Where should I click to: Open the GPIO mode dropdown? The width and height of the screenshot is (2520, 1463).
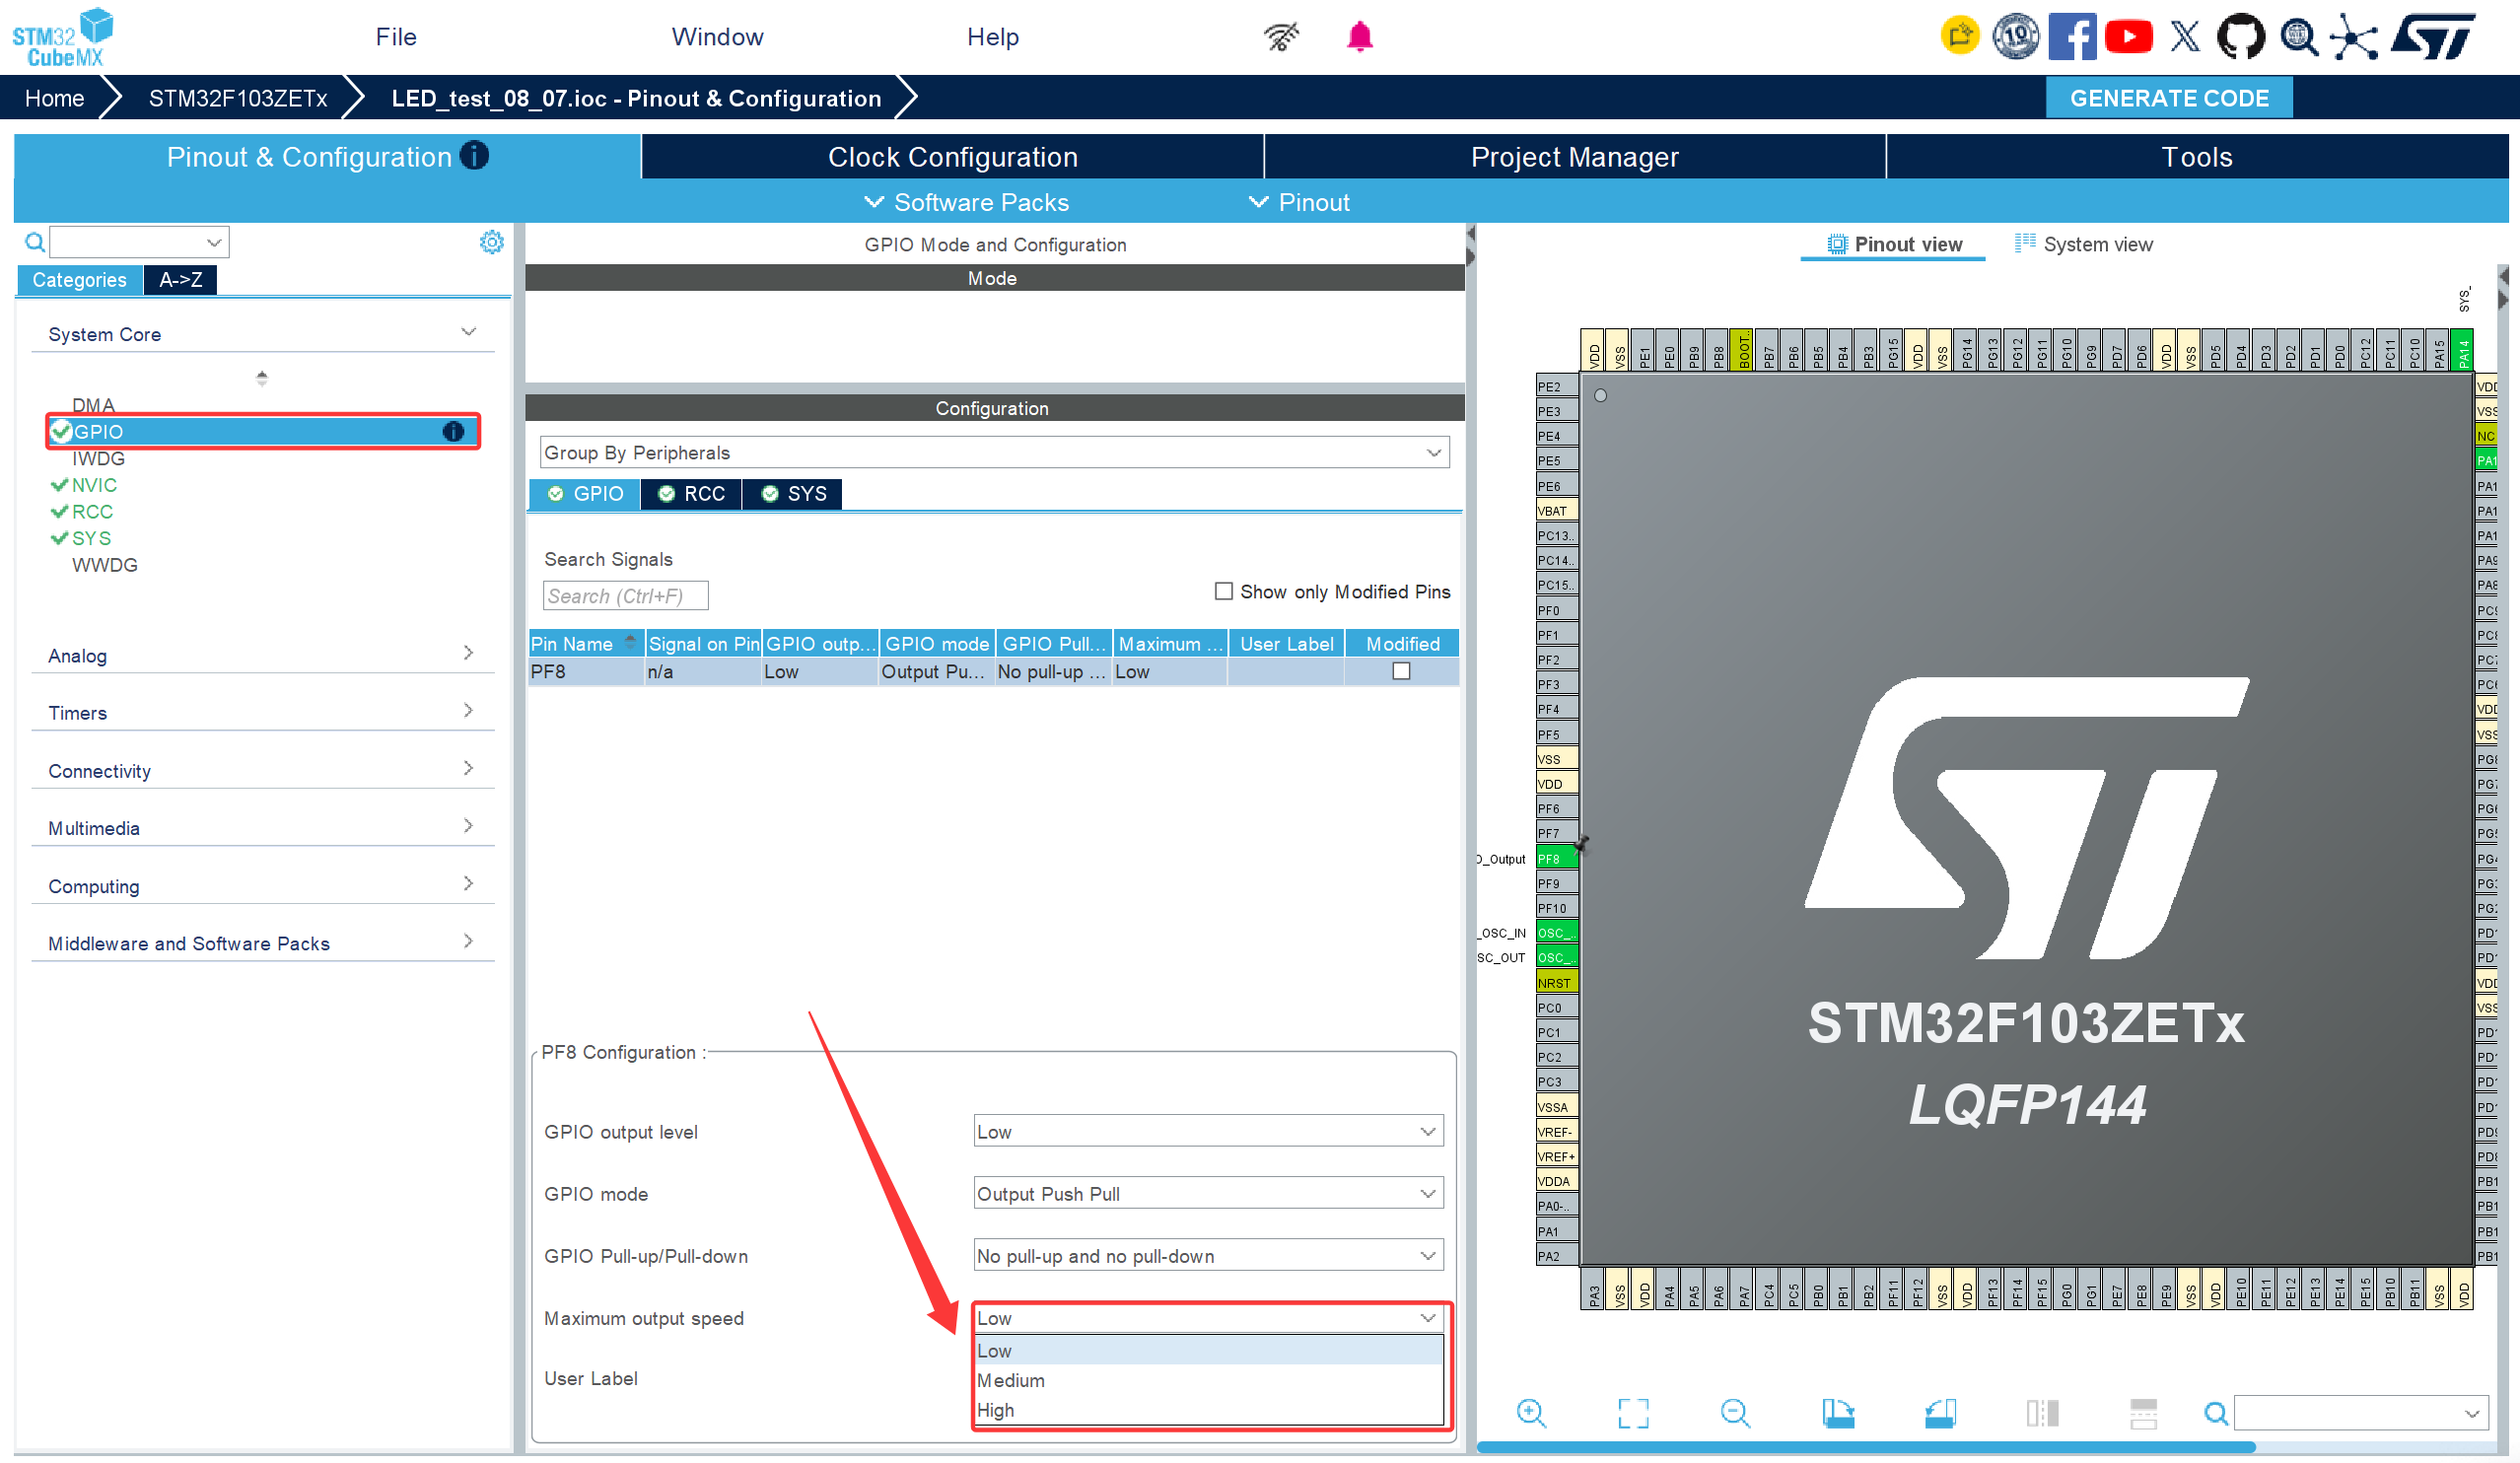click(1208, 1193)
